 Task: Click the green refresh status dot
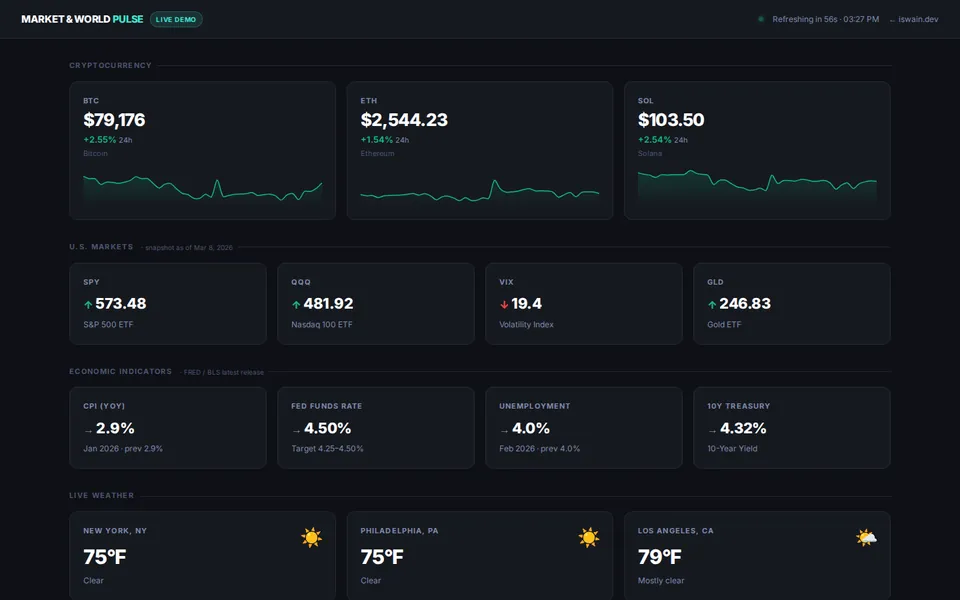[x=761, y=19]
